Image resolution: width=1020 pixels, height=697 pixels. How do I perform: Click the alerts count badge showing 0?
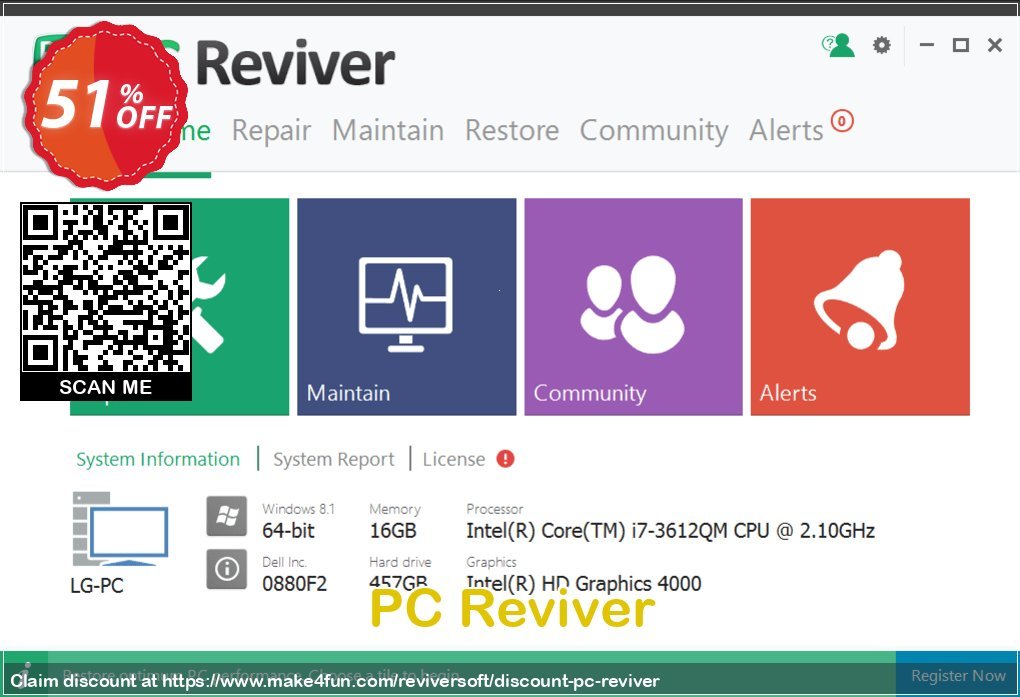pos(842,121)
